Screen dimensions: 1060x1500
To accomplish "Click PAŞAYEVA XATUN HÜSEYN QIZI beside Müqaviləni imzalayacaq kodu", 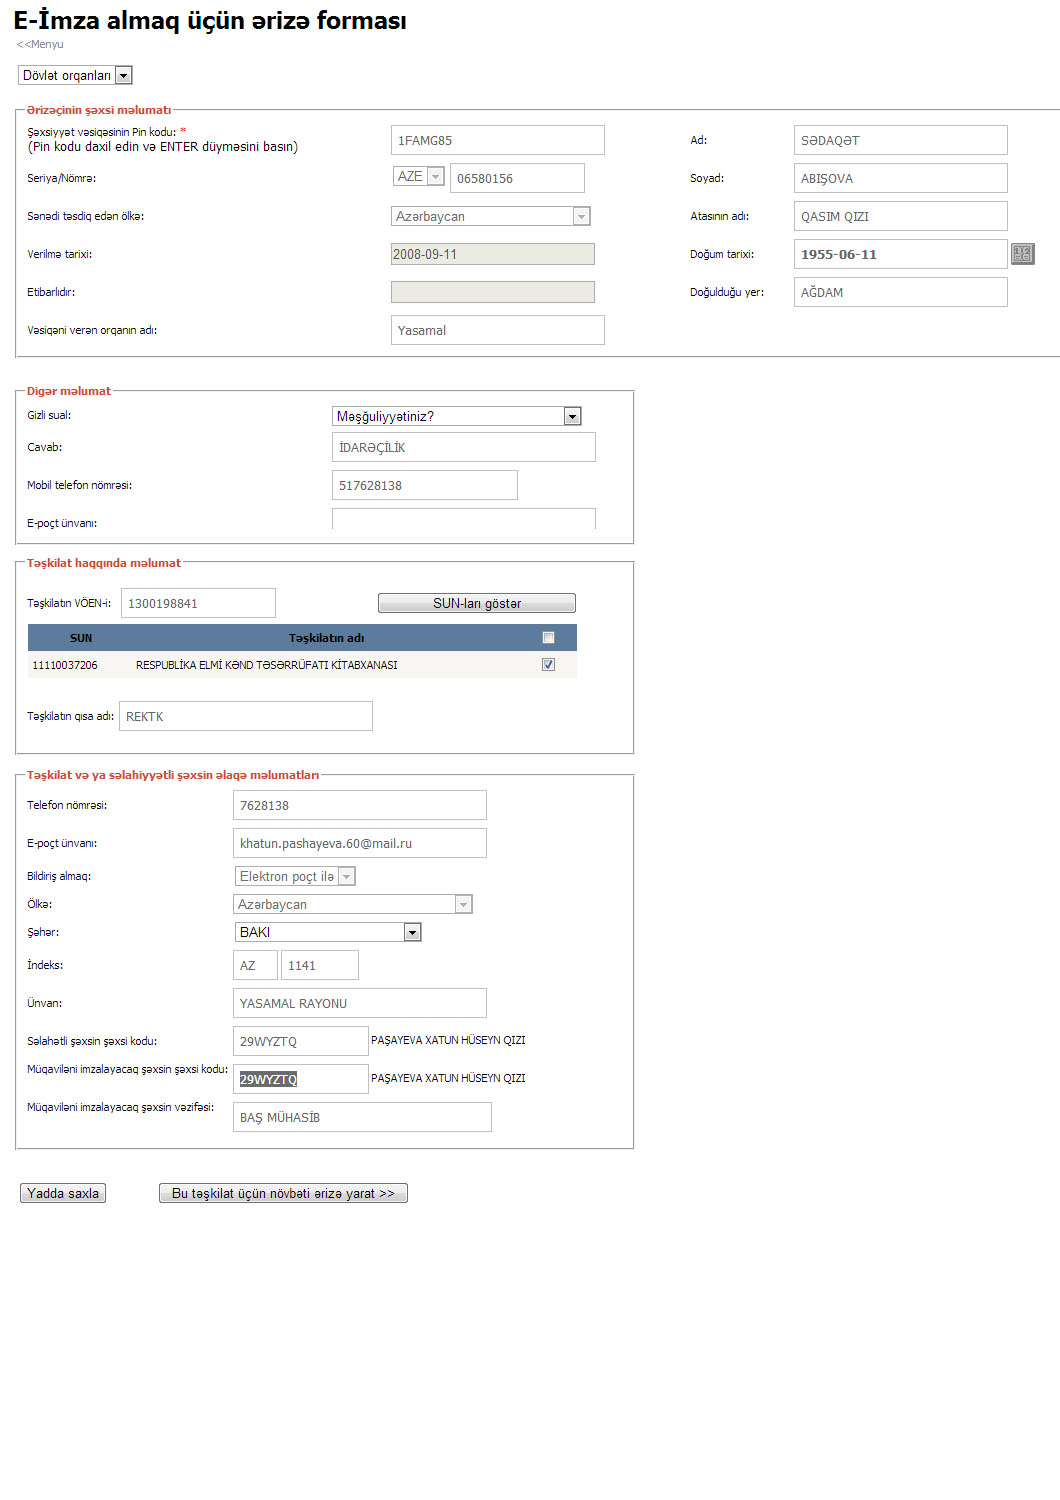I will pyautogui.click(x=448, y=1078).
